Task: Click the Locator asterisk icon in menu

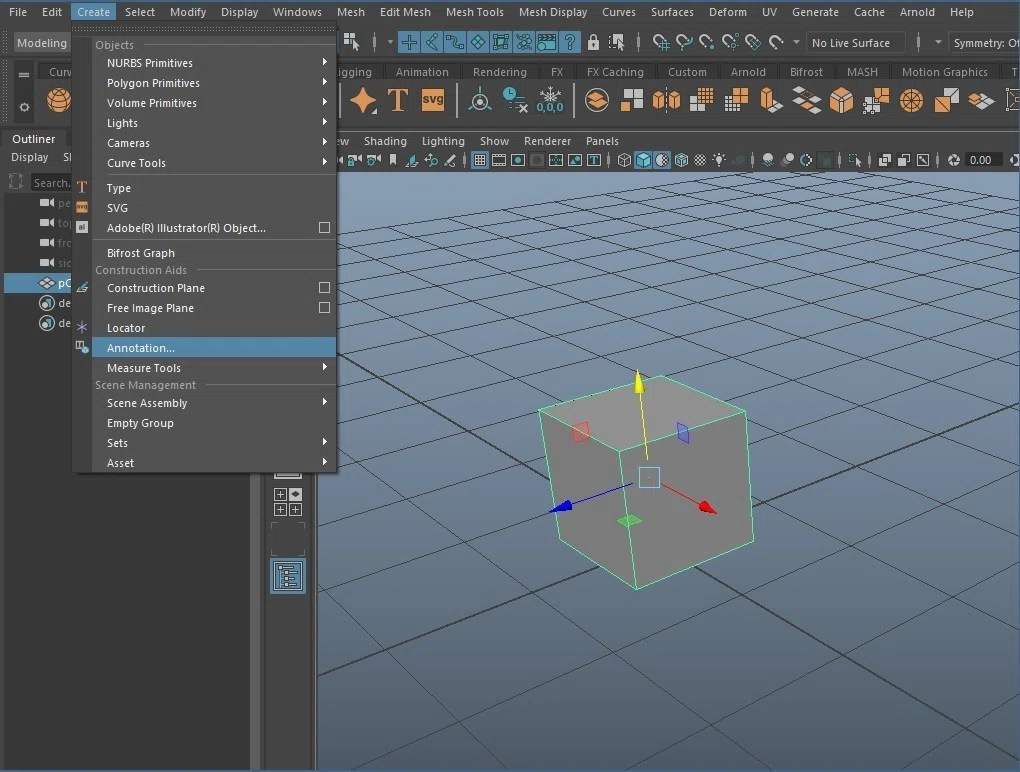Action: (82, 328)
